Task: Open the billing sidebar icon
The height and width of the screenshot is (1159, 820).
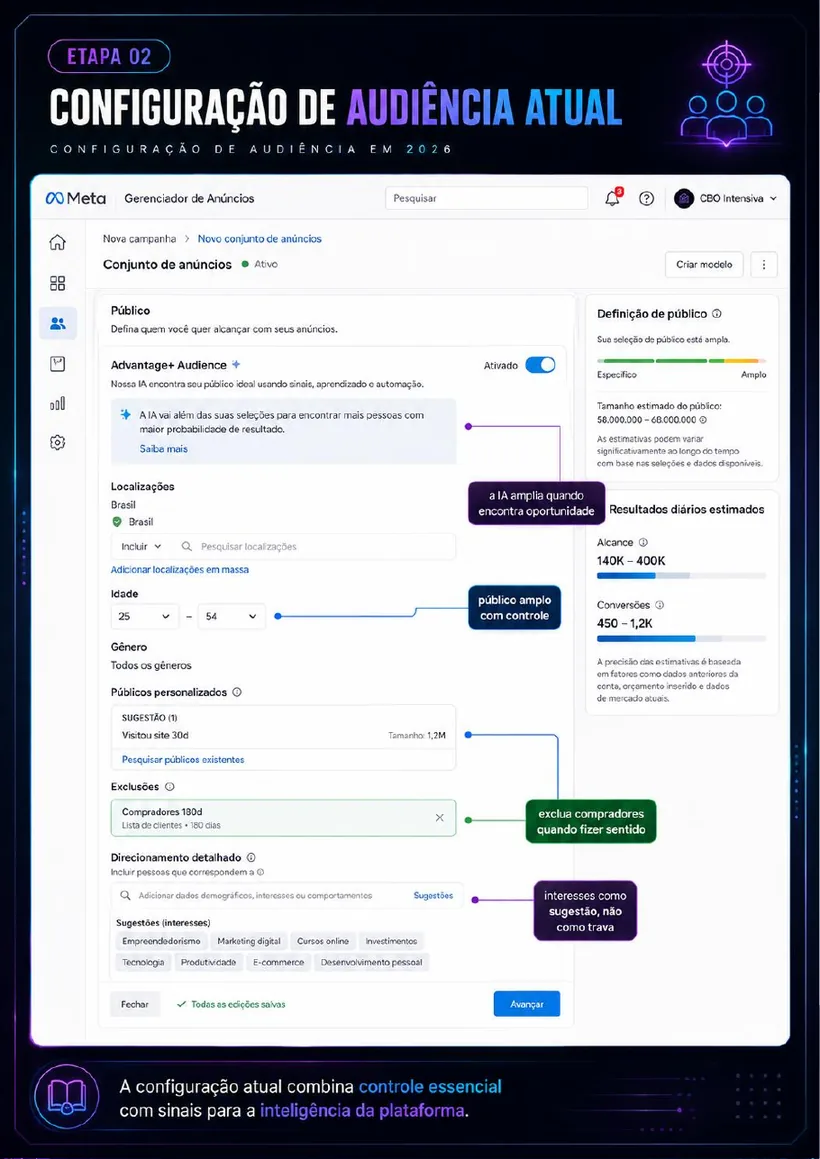Action: (x=58, y=364)
